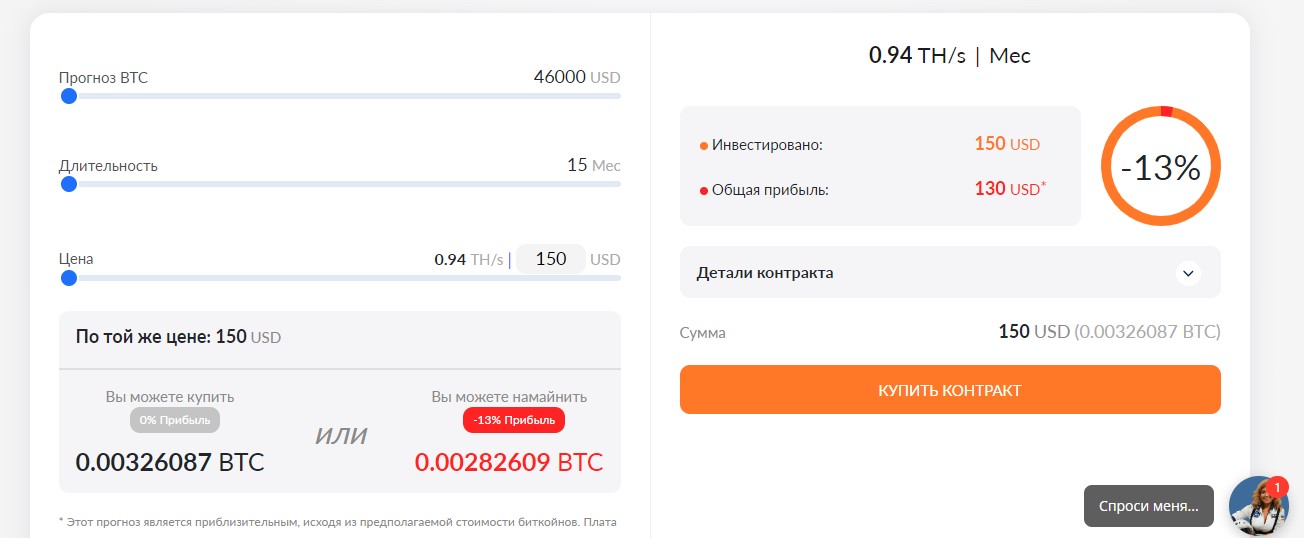Click the -13% Прибыль red badge

[x=514, y=420]
